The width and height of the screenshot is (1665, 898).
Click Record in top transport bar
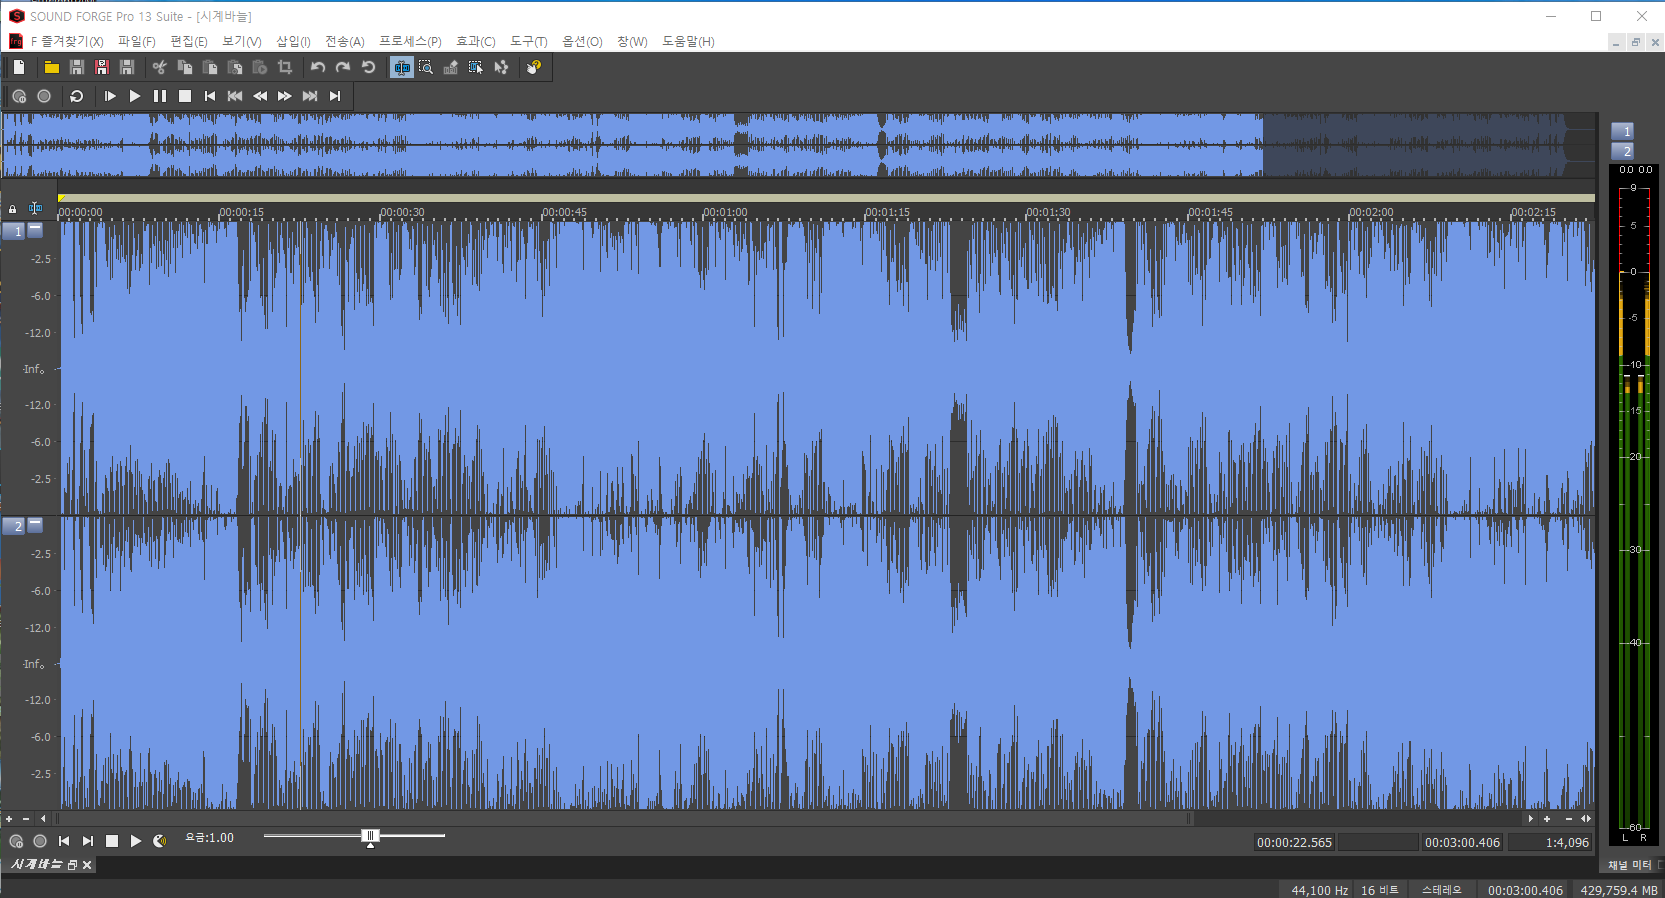point(44,96)
